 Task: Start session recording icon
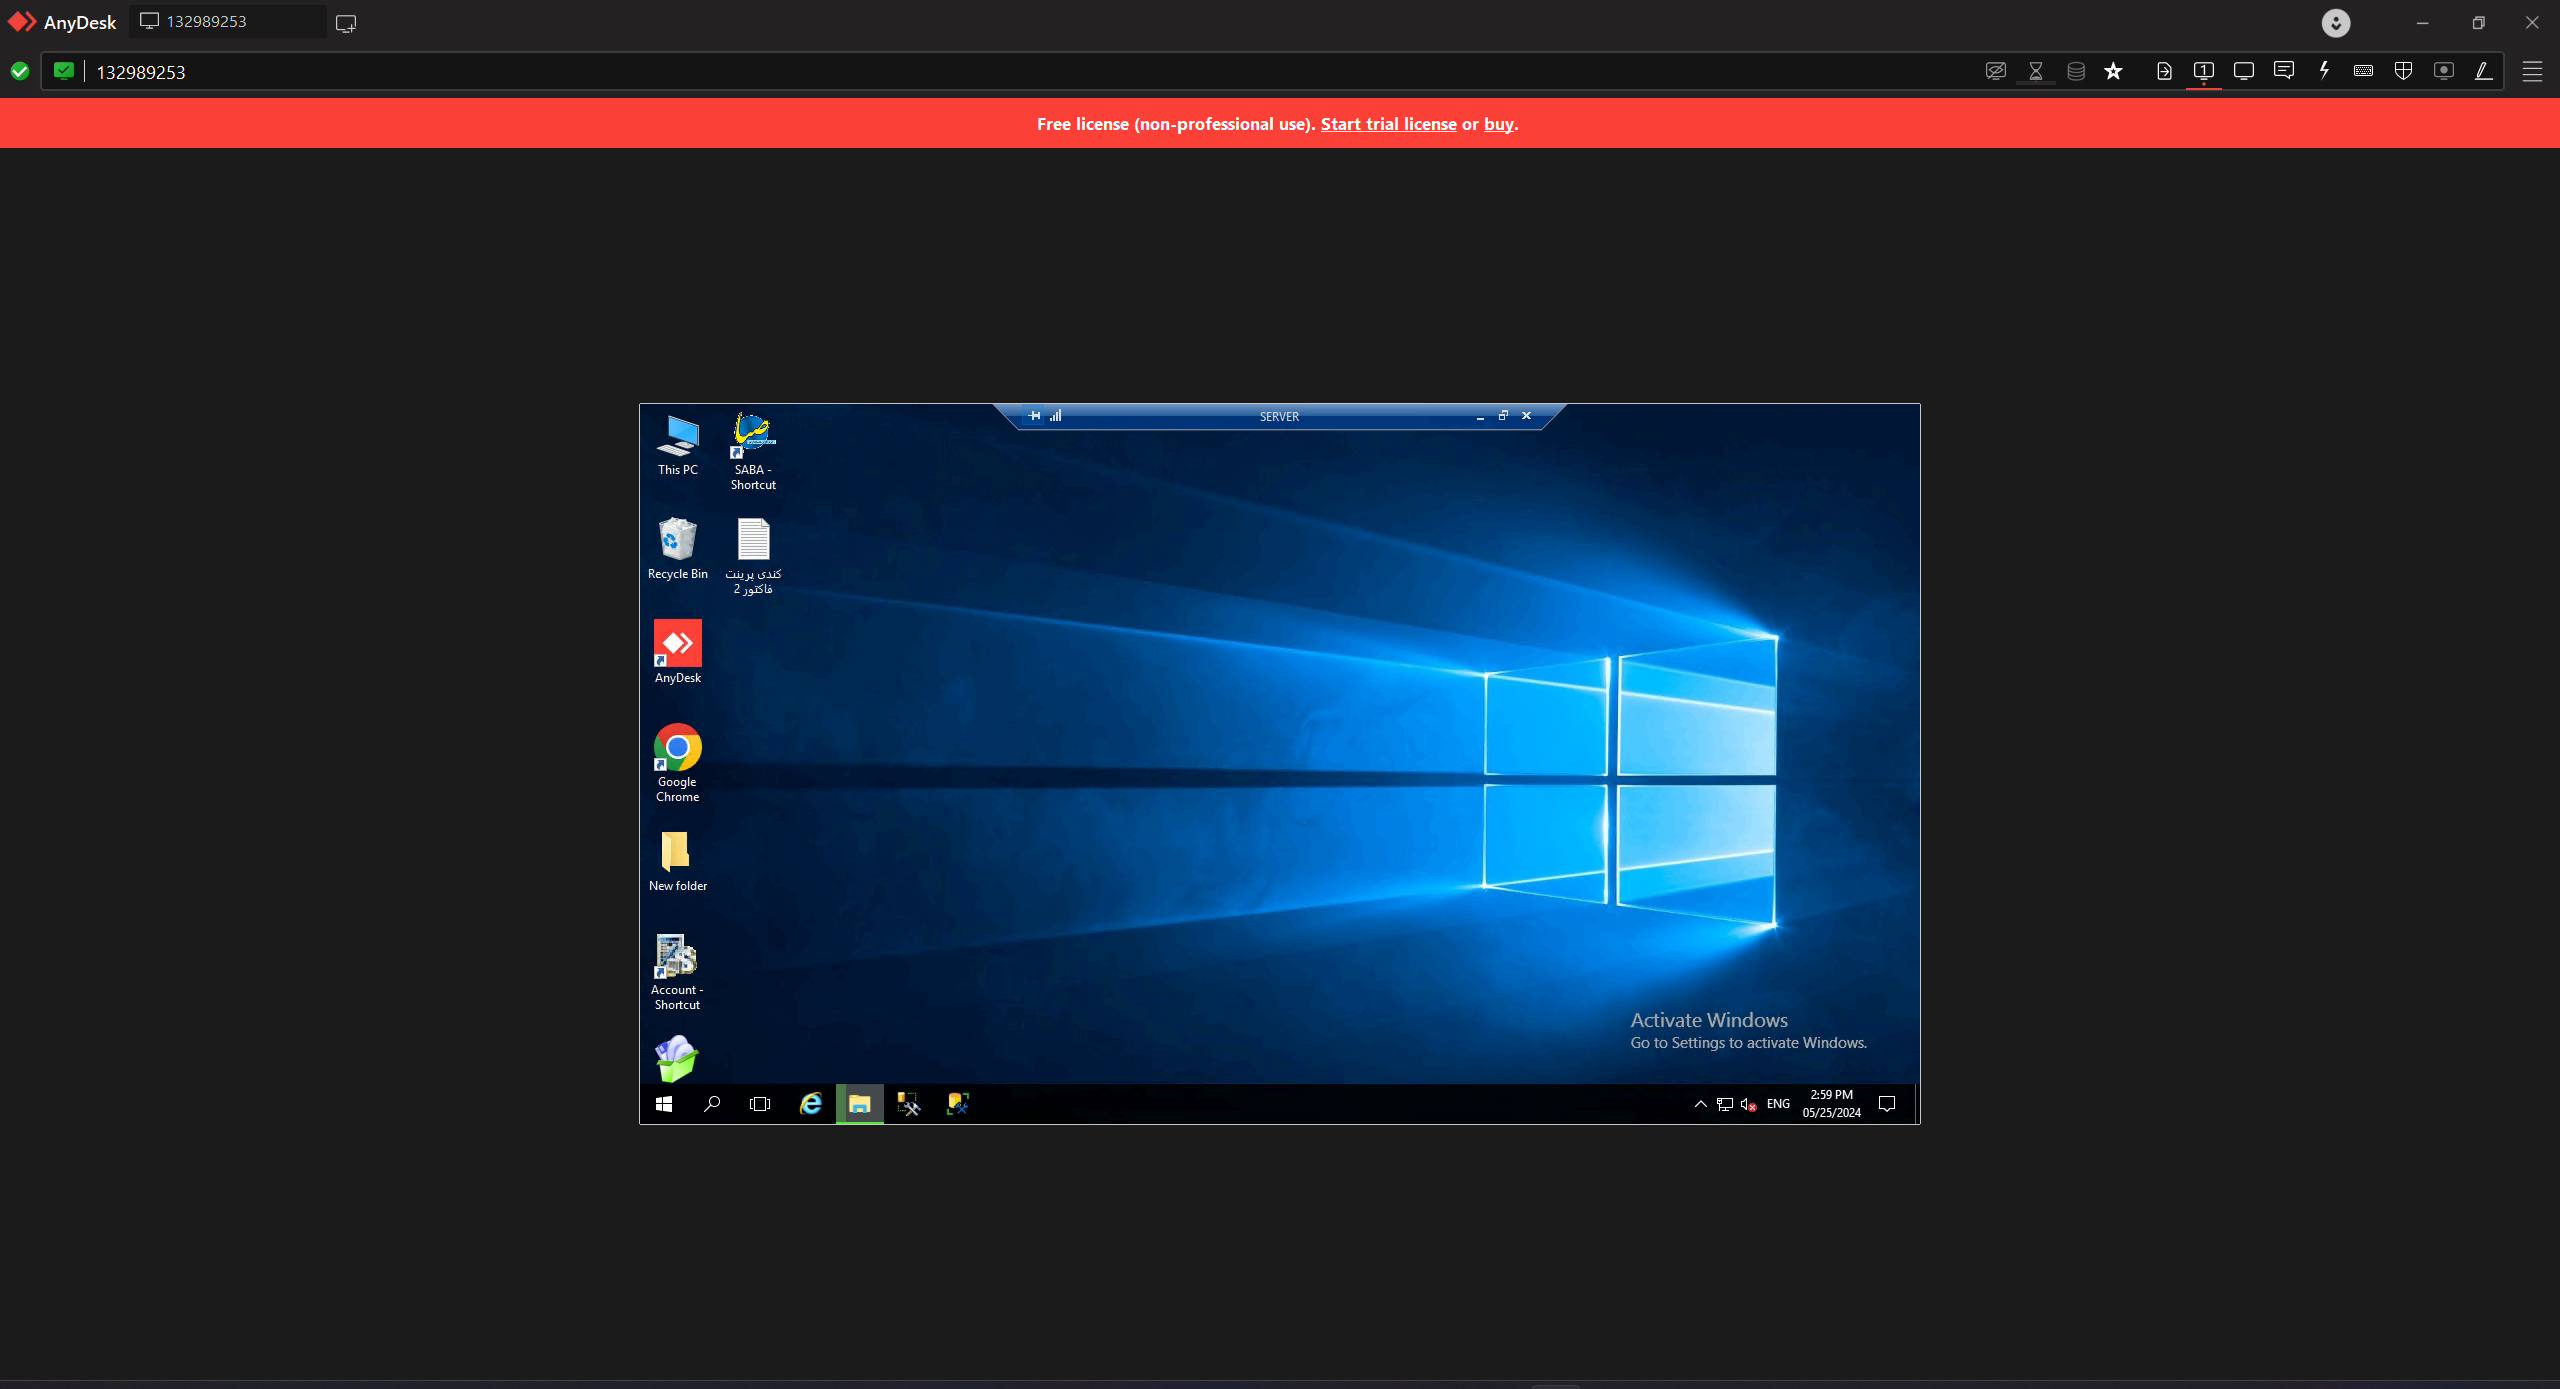click(x=2443, y=71)
